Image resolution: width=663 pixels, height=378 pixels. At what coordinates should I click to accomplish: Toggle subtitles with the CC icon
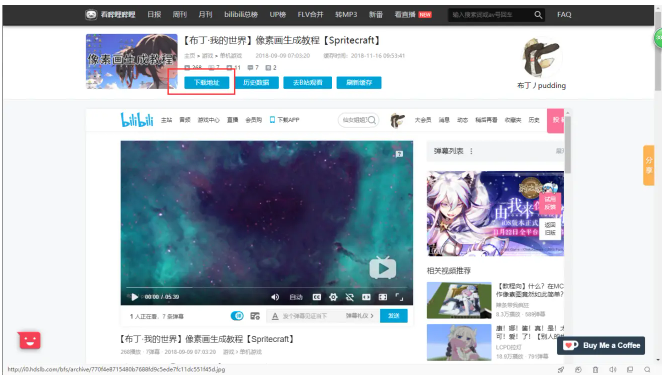tap(317, 297)
